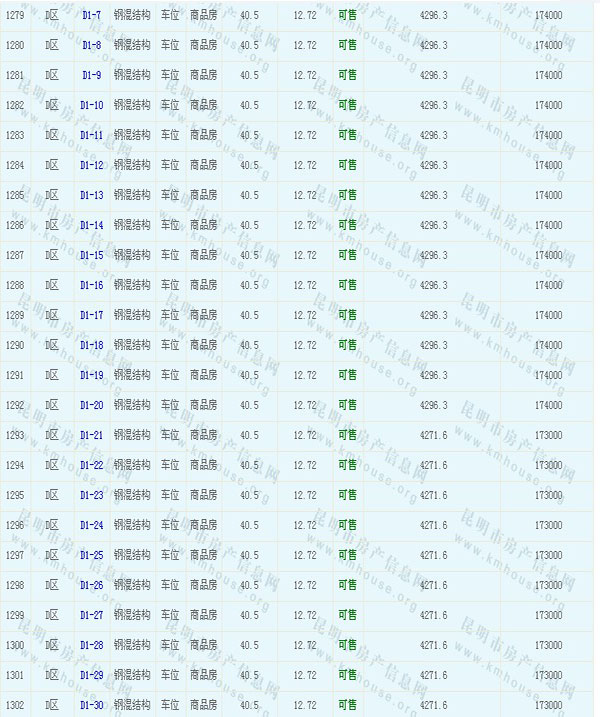The width and height of the screenshot is (600, 717).
Task: Select the 4271.6 unit price in row 1296
Action: click(x=433, y=525)
